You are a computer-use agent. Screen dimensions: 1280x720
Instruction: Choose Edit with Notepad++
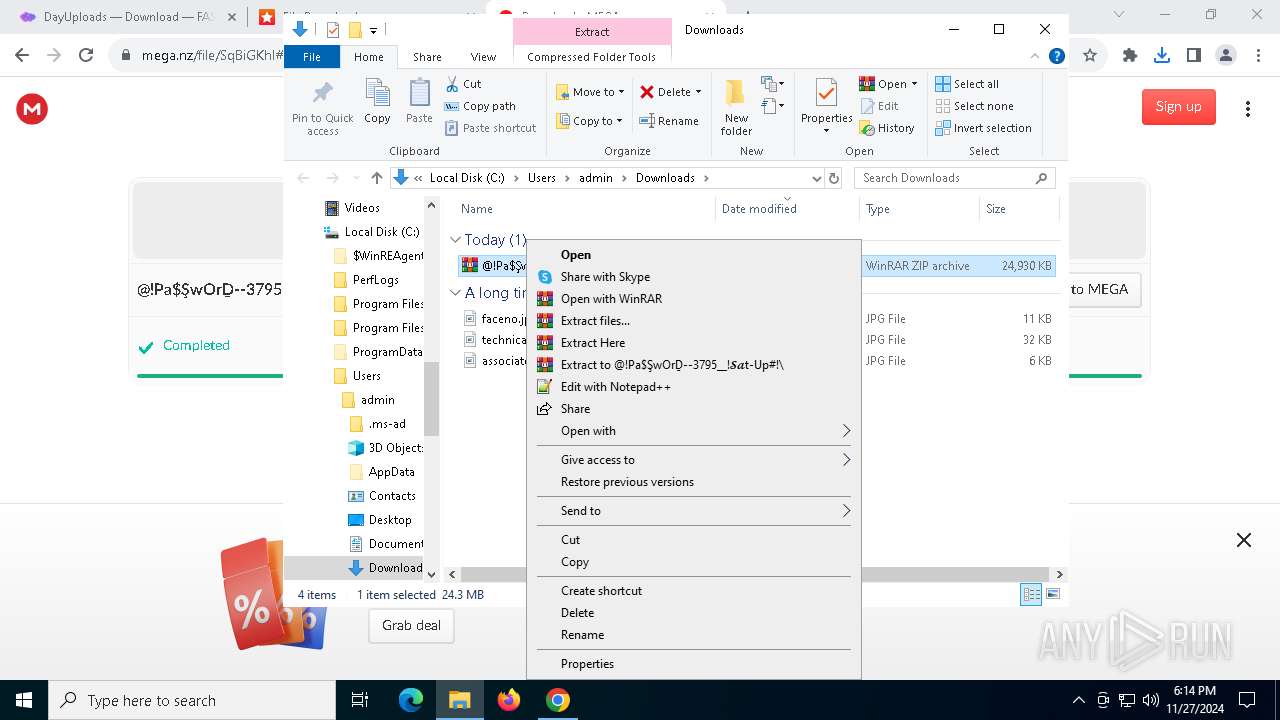[x=693, y=387]
